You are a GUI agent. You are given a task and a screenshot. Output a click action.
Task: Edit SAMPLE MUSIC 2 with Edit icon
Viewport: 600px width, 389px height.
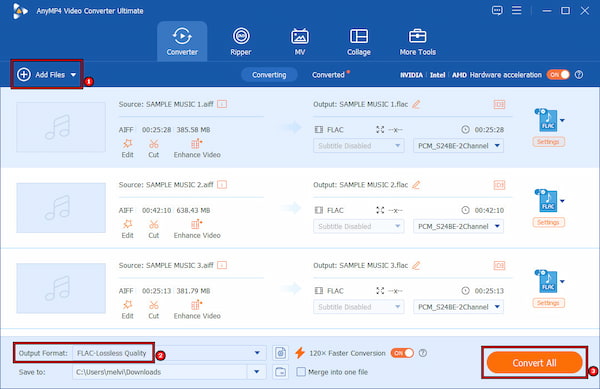tap(127, 229)
